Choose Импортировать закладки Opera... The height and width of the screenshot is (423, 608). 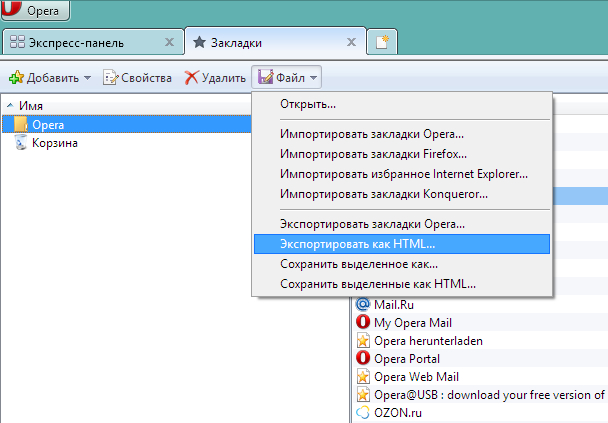pyautogui.click(x=402, y=134)
